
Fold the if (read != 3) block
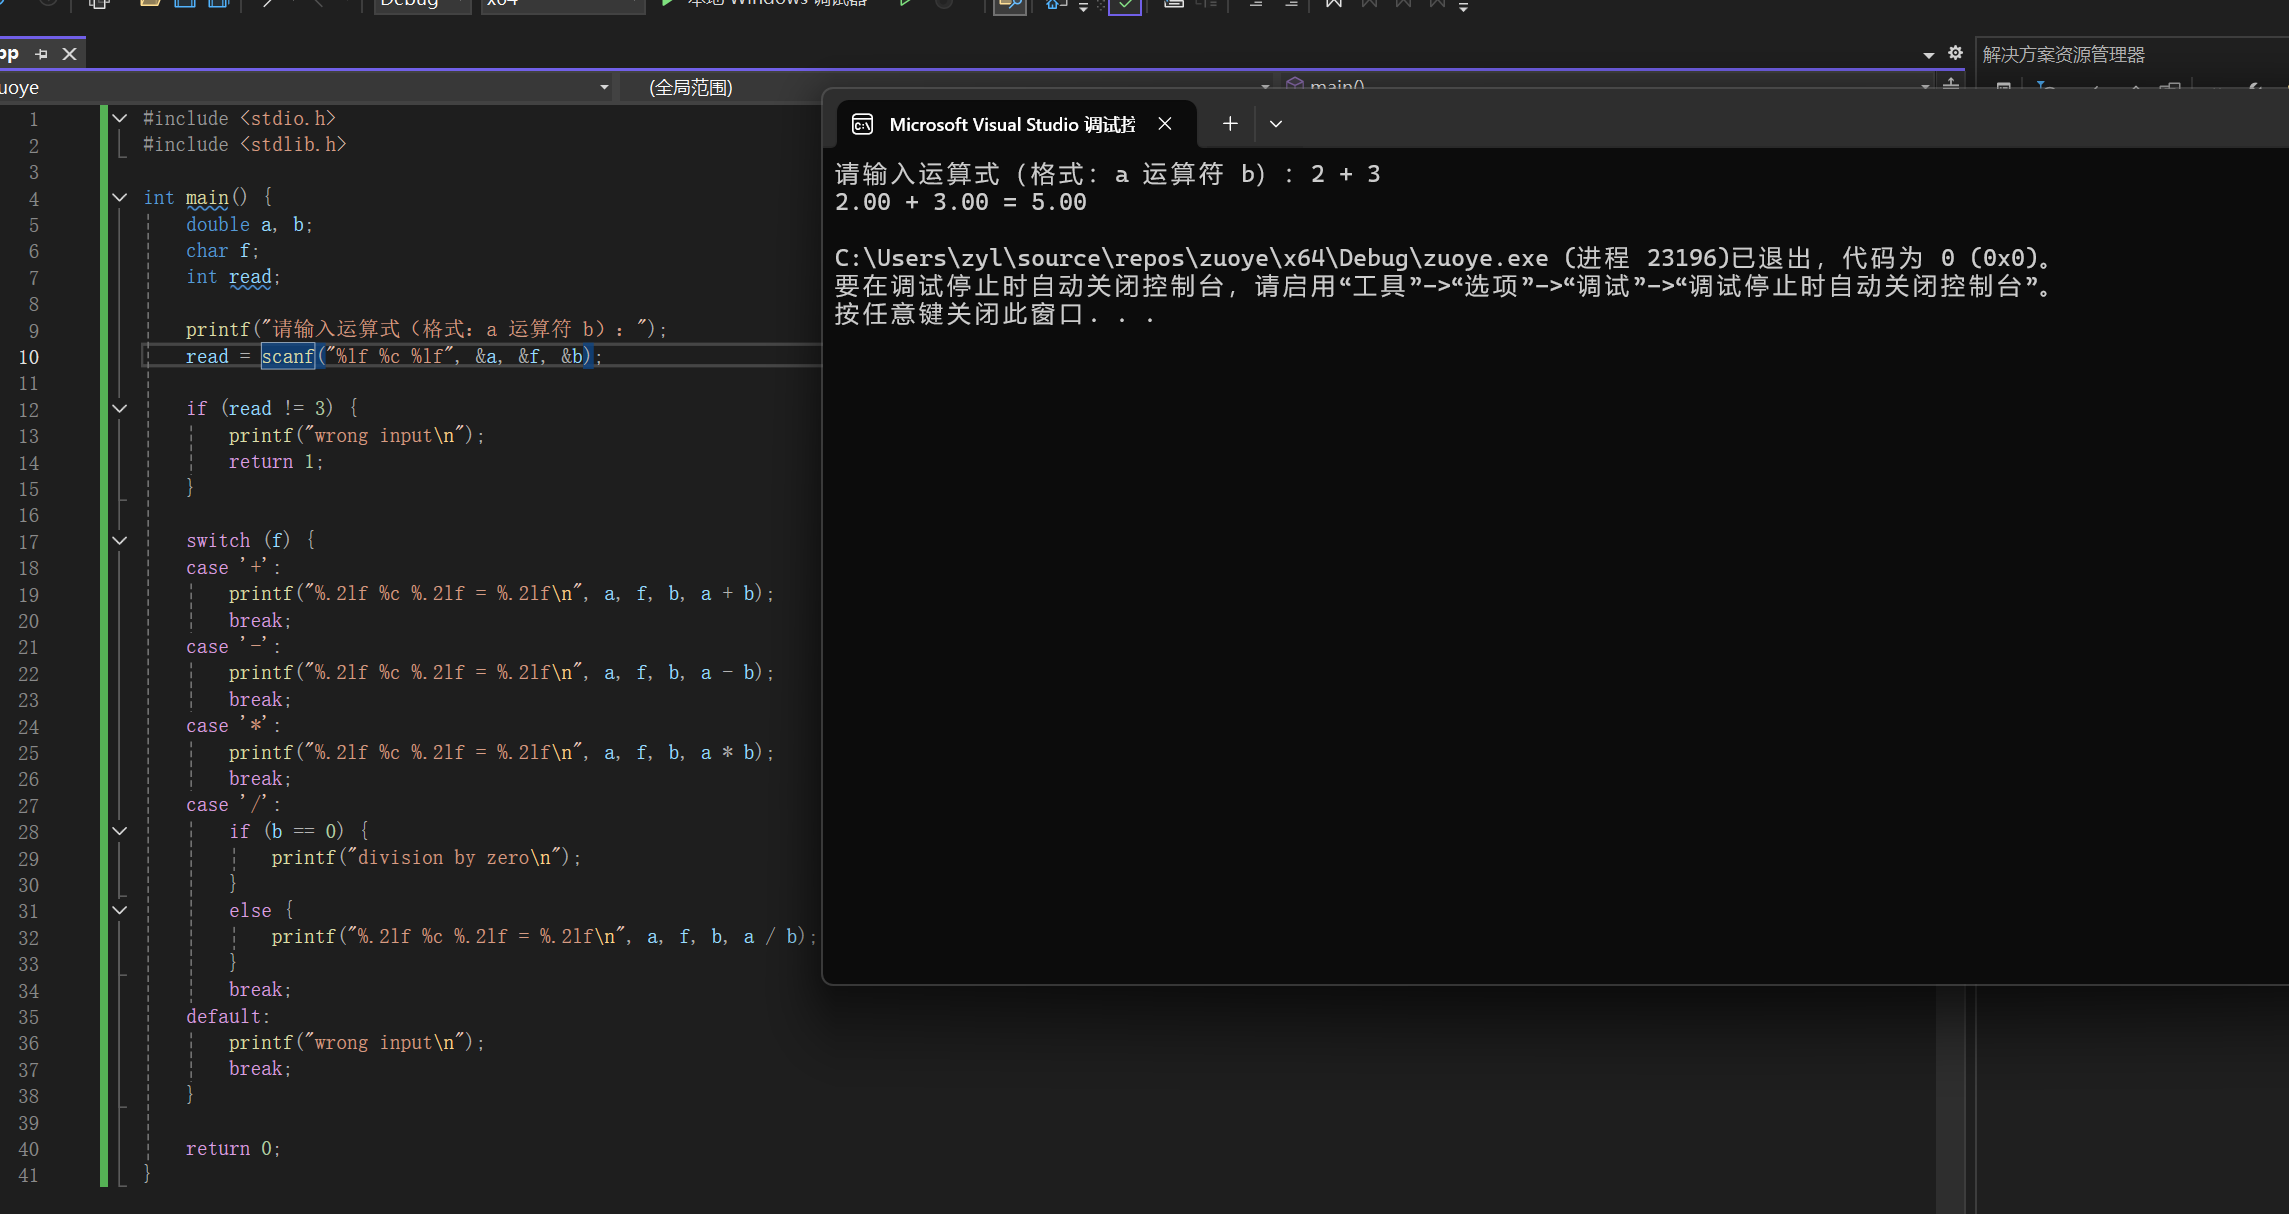[120, 408]
